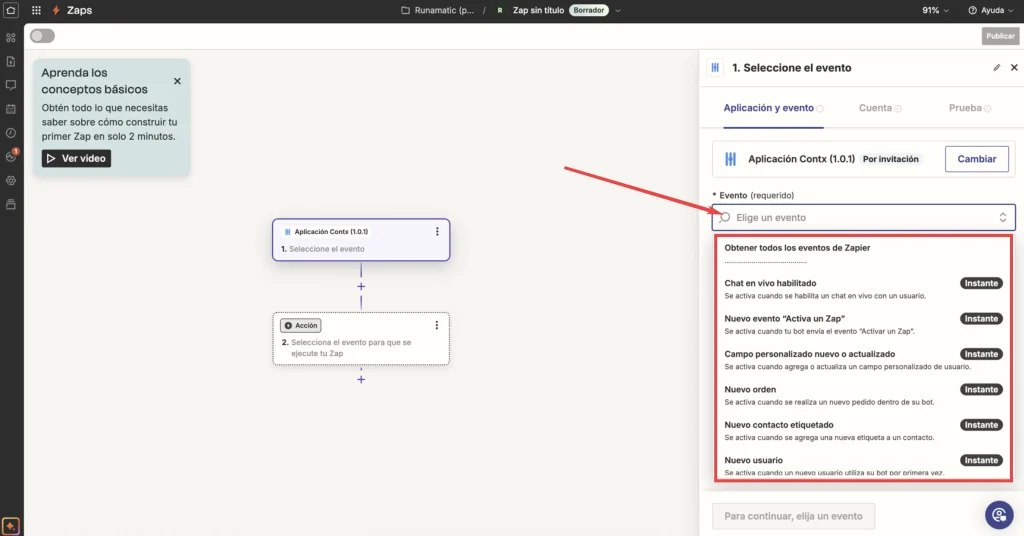Click the Zap sin título name
Screen dimensions: 1024x536
(x=538, y=10)
